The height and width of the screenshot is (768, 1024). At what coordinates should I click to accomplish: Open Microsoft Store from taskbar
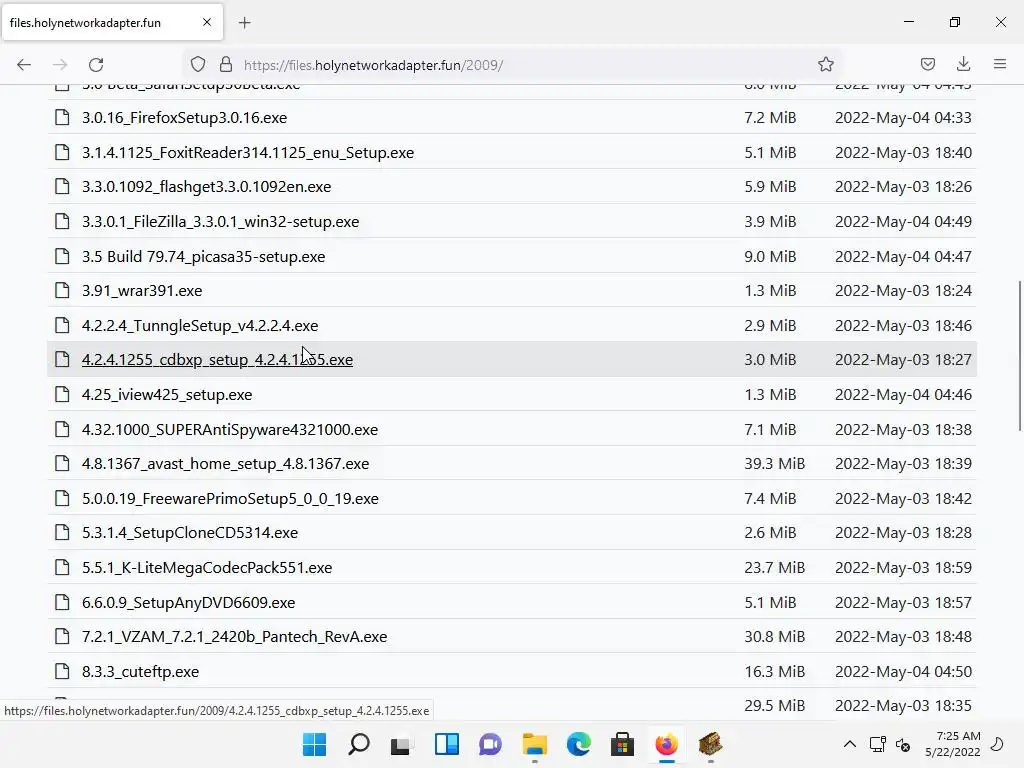[622, 744]
